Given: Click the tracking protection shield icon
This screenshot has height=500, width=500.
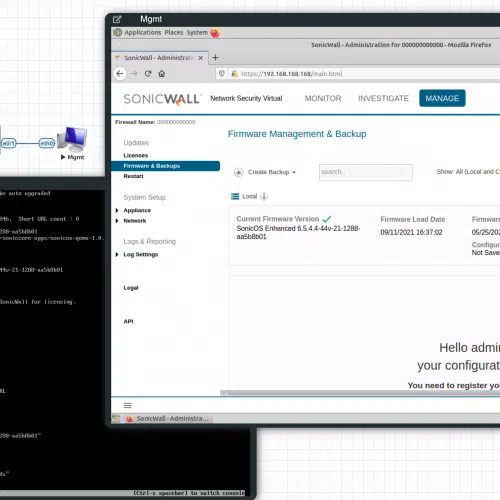Looking at the screenshot, I should point(222,73).
